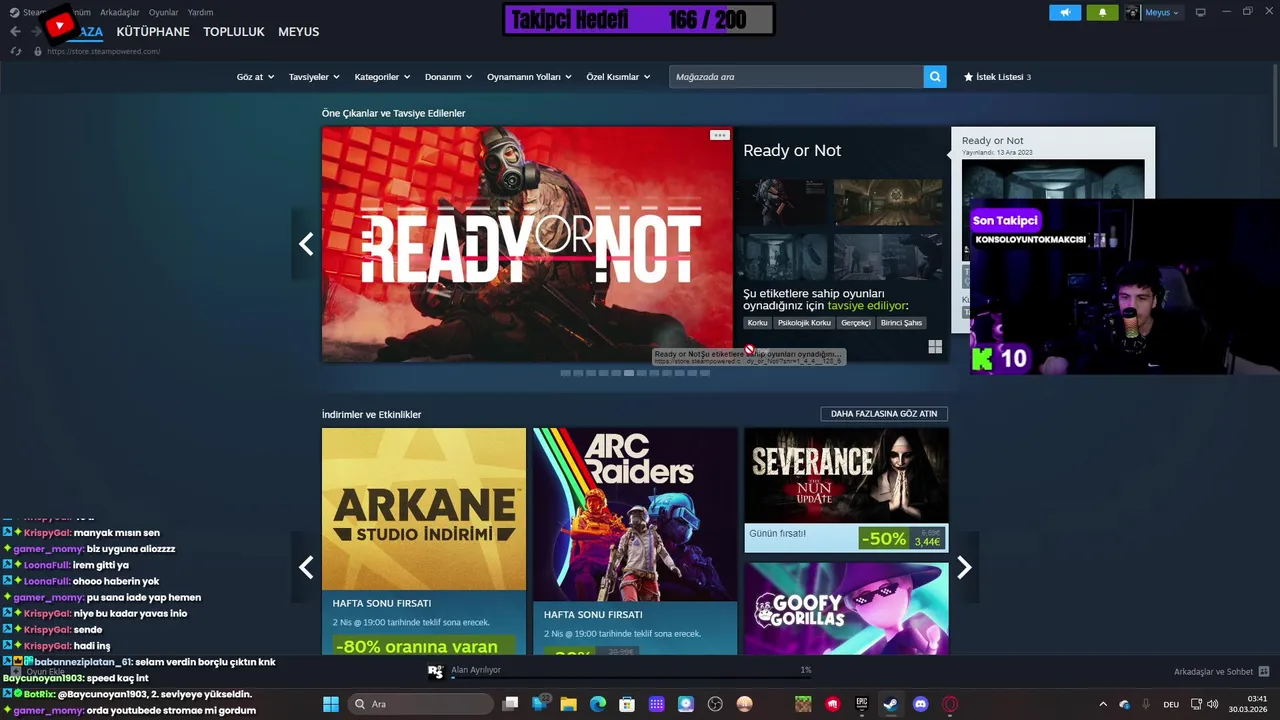
Task: Click DAHA FAZLASINA GÖZ ATIN button
Action: tap(884, 414)
